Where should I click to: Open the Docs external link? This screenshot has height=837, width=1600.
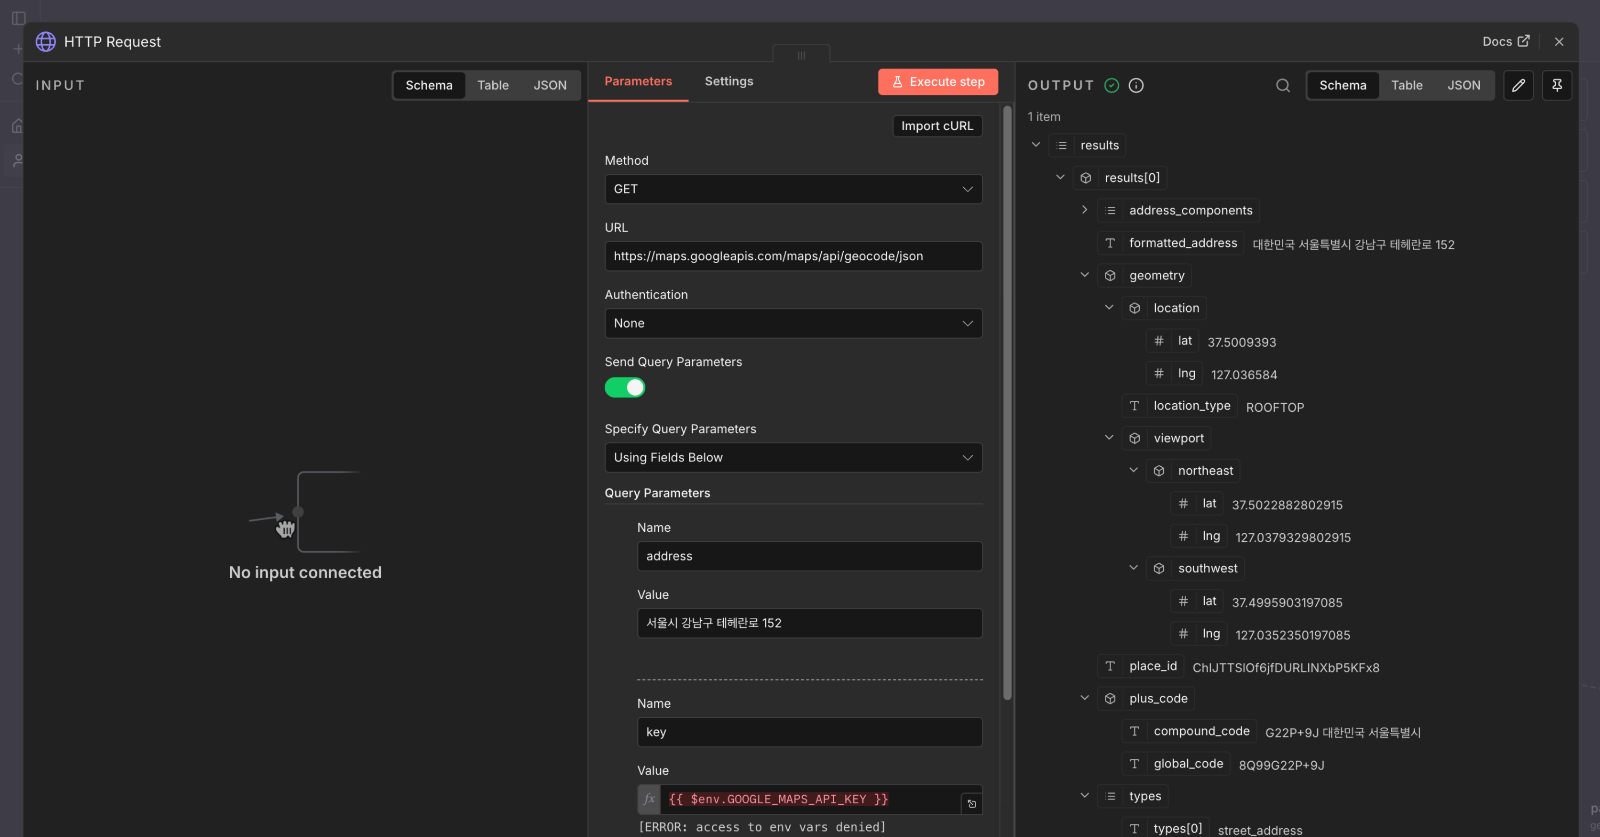pyautogui.click(x=1506, y=41)
